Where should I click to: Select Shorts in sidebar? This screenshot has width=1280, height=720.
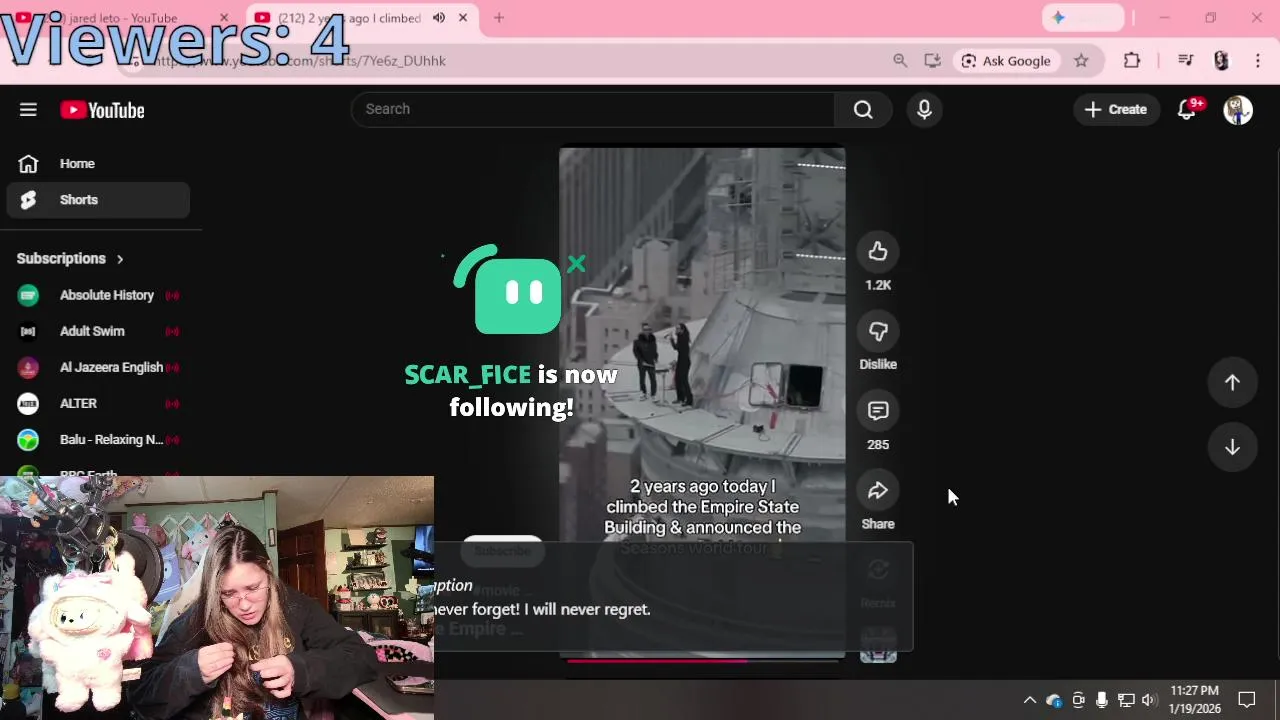(98, 200)
